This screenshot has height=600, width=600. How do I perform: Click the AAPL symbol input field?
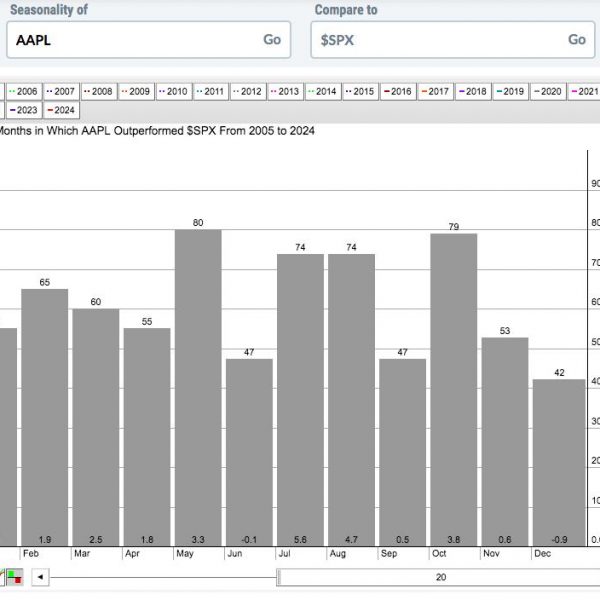tap(148, 40)
